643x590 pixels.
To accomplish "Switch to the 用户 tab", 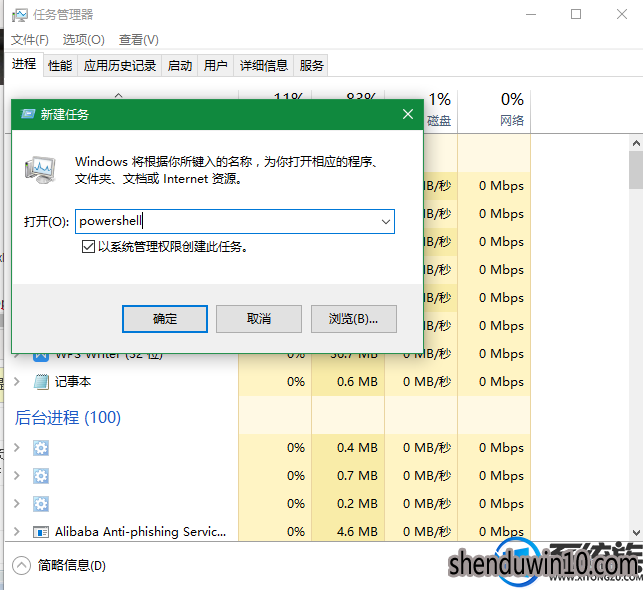I will (x=215, y=65).
